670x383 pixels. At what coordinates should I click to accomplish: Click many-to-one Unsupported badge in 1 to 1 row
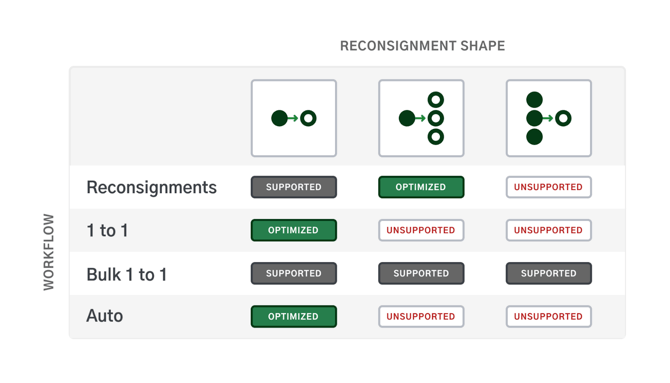click(x=549, y=230)
